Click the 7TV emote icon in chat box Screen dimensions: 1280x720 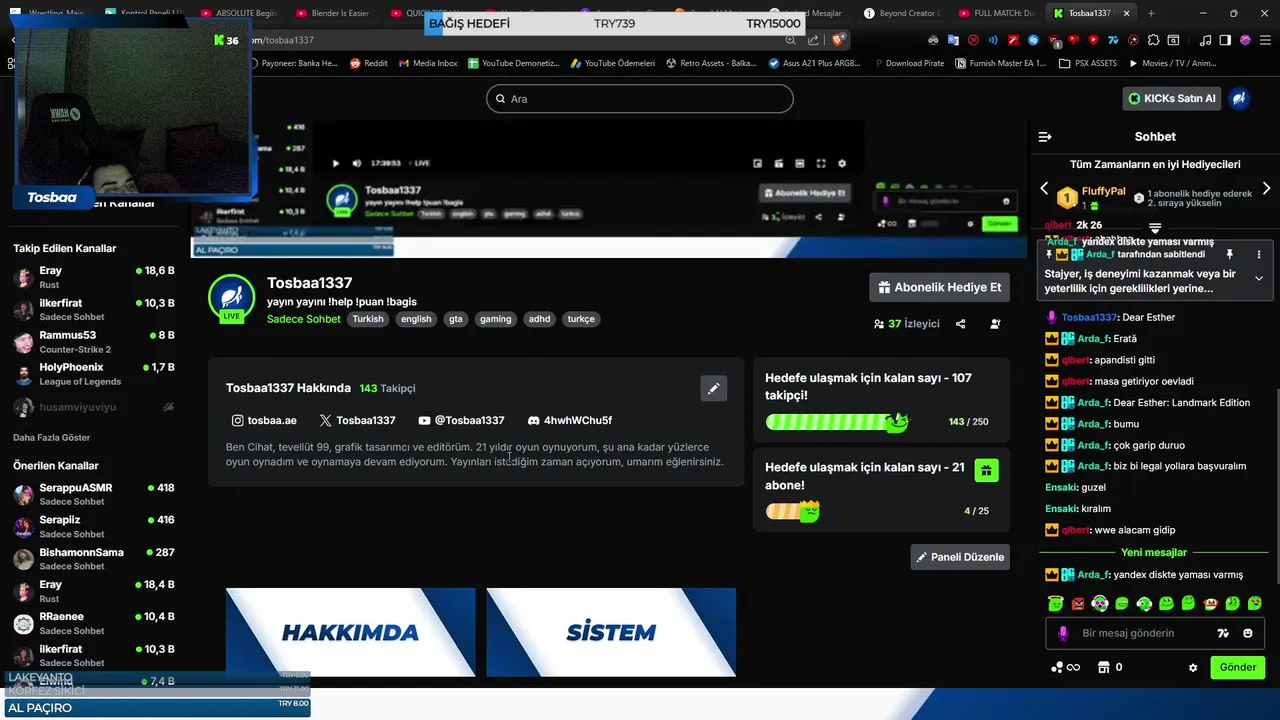tap(1223, 633)
